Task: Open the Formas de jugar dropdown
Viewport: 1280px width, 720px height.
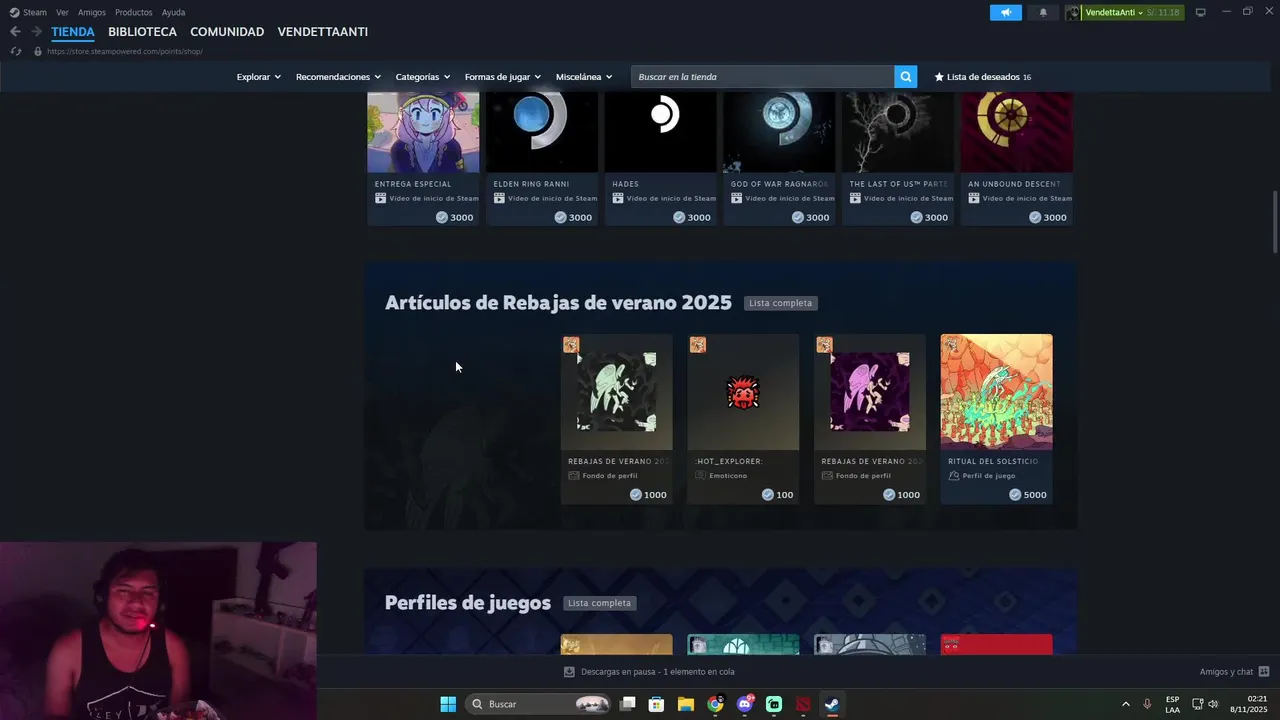Action: coord(502,77)
